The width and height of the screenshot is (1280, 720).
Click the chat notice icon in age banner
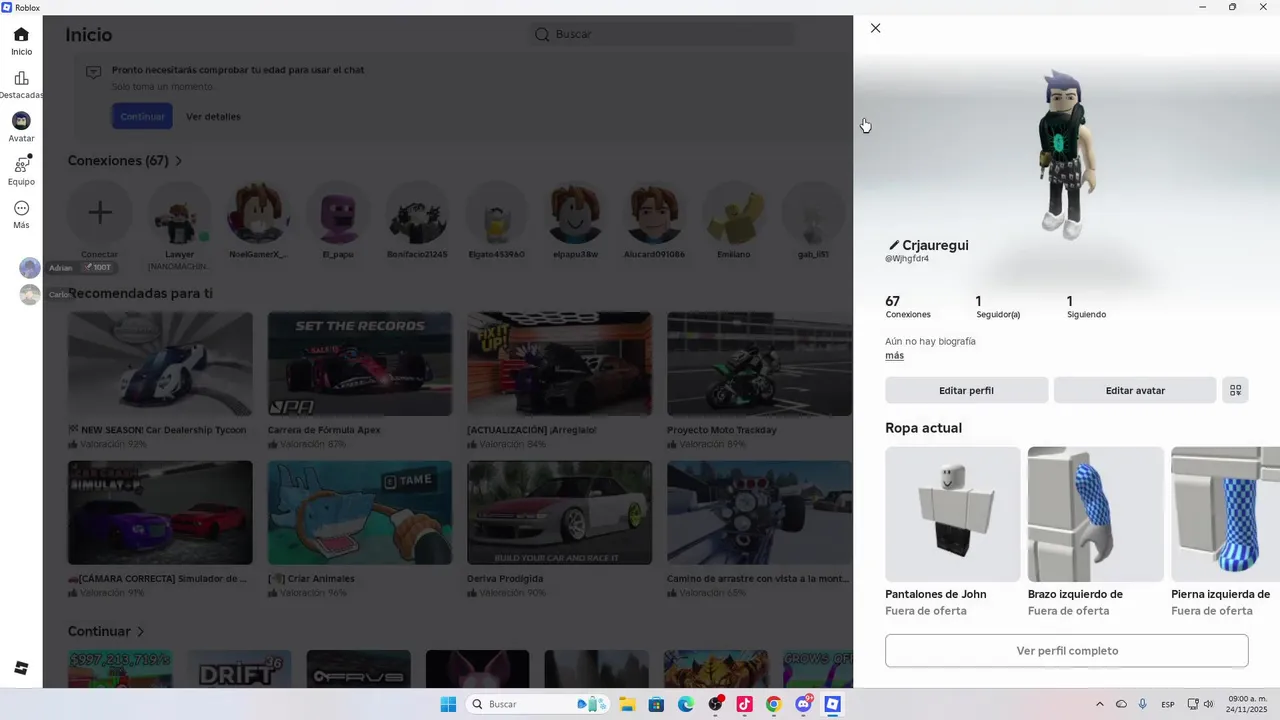tap(93, 73)
